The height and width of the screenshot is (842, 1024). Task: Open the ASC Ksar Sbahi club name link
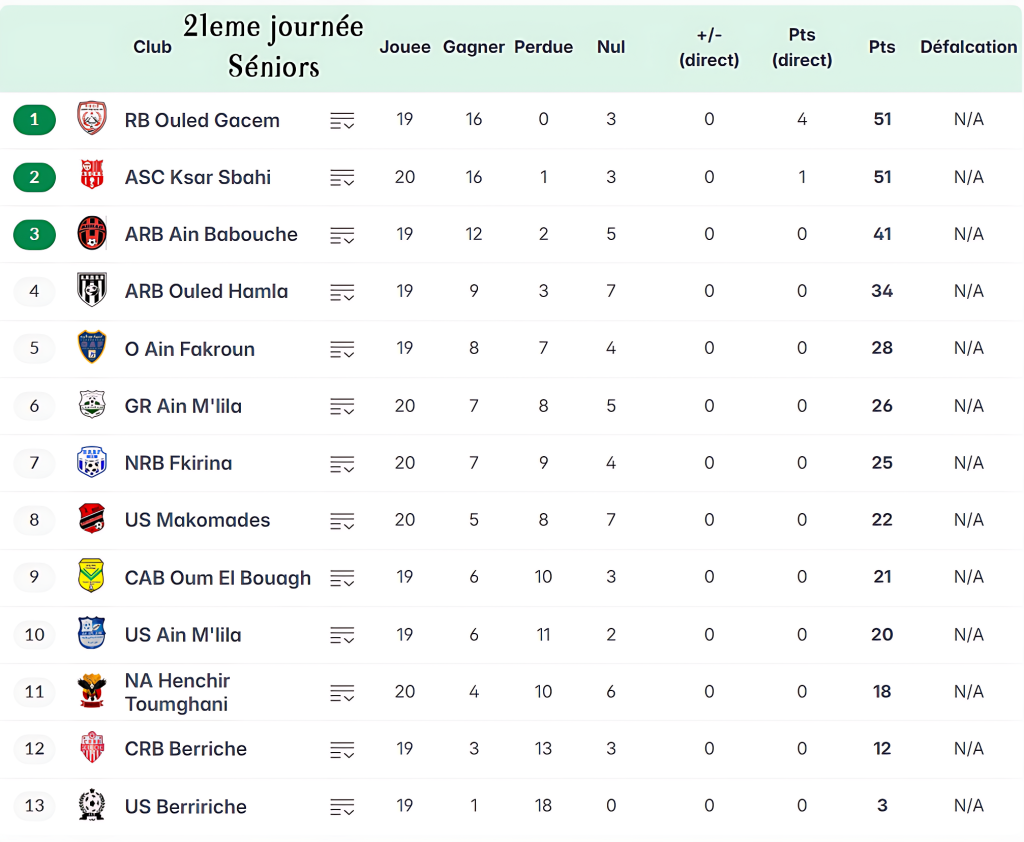pos(198,177)
